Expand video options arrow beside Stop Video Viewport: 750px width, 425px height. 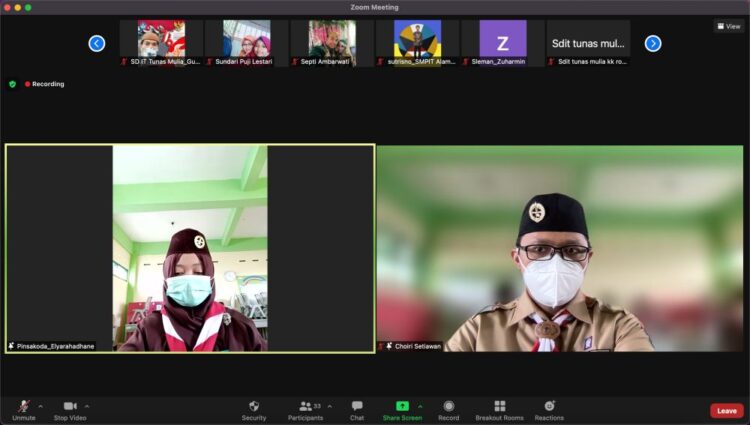click(87, 406)
